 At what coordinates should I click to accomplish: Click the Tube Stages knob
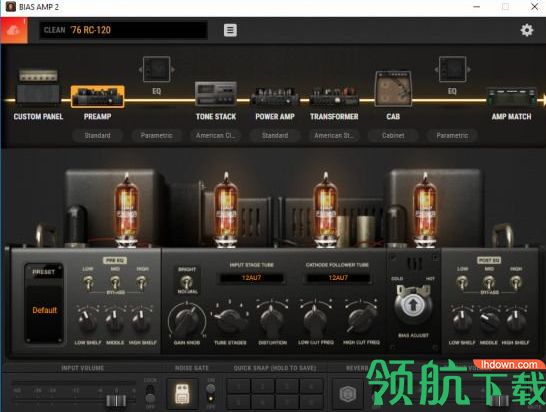229,320
